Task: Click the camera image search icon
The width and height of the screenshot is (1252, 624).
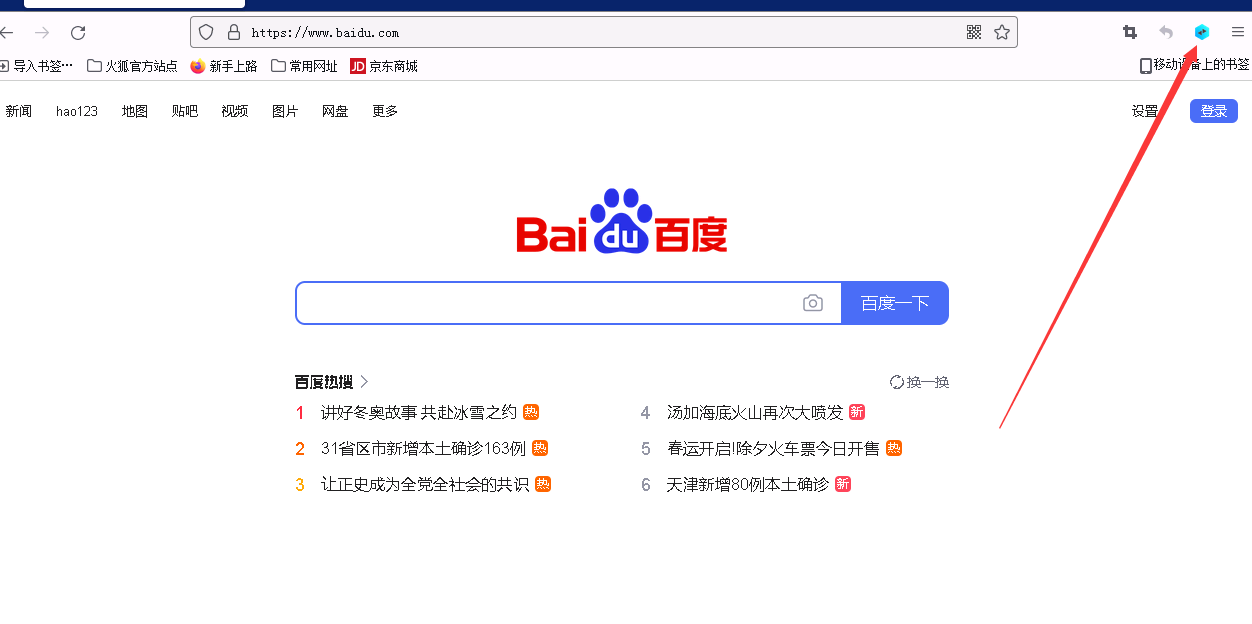Action: point(813,303)
